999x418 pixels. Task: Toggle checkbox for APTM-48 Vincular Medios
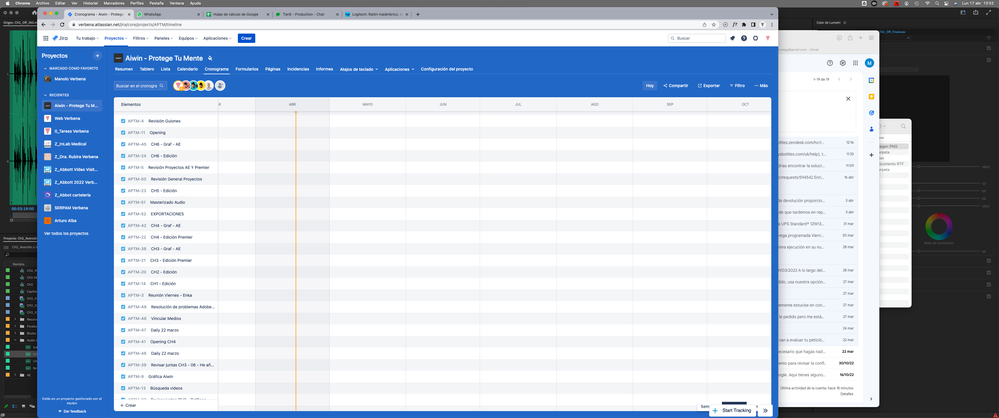(x=123, y=318)
